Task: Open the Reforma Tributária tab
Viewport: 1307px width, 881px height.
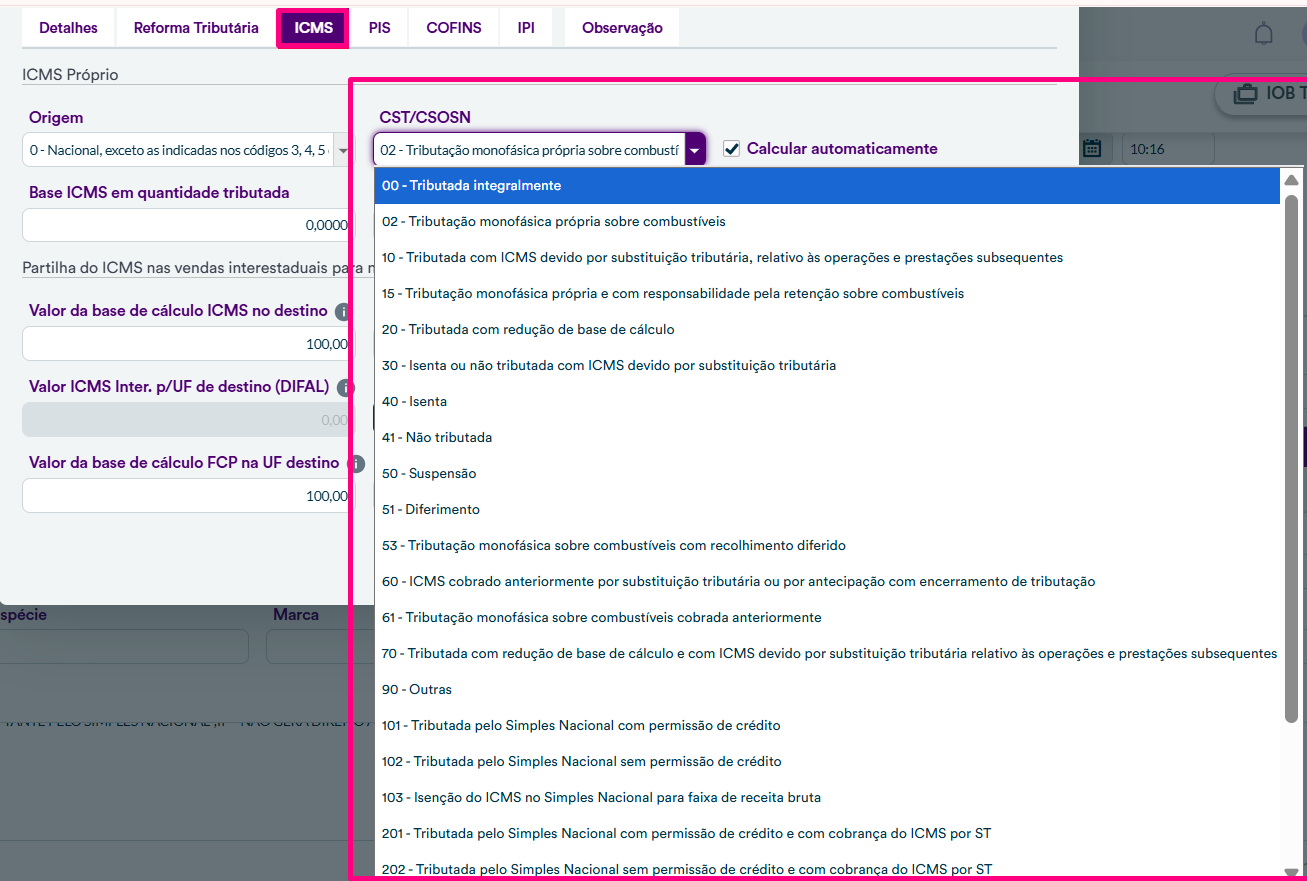Action: pyautogui.click(x=196, y=28)
